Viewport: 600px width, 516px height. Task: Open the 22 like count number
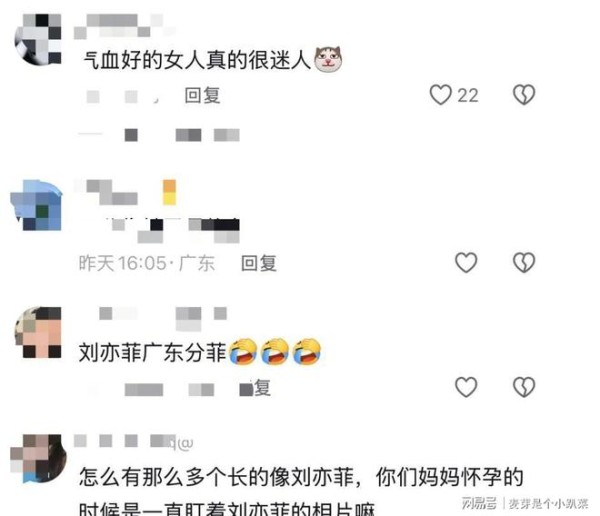[468, 95]
